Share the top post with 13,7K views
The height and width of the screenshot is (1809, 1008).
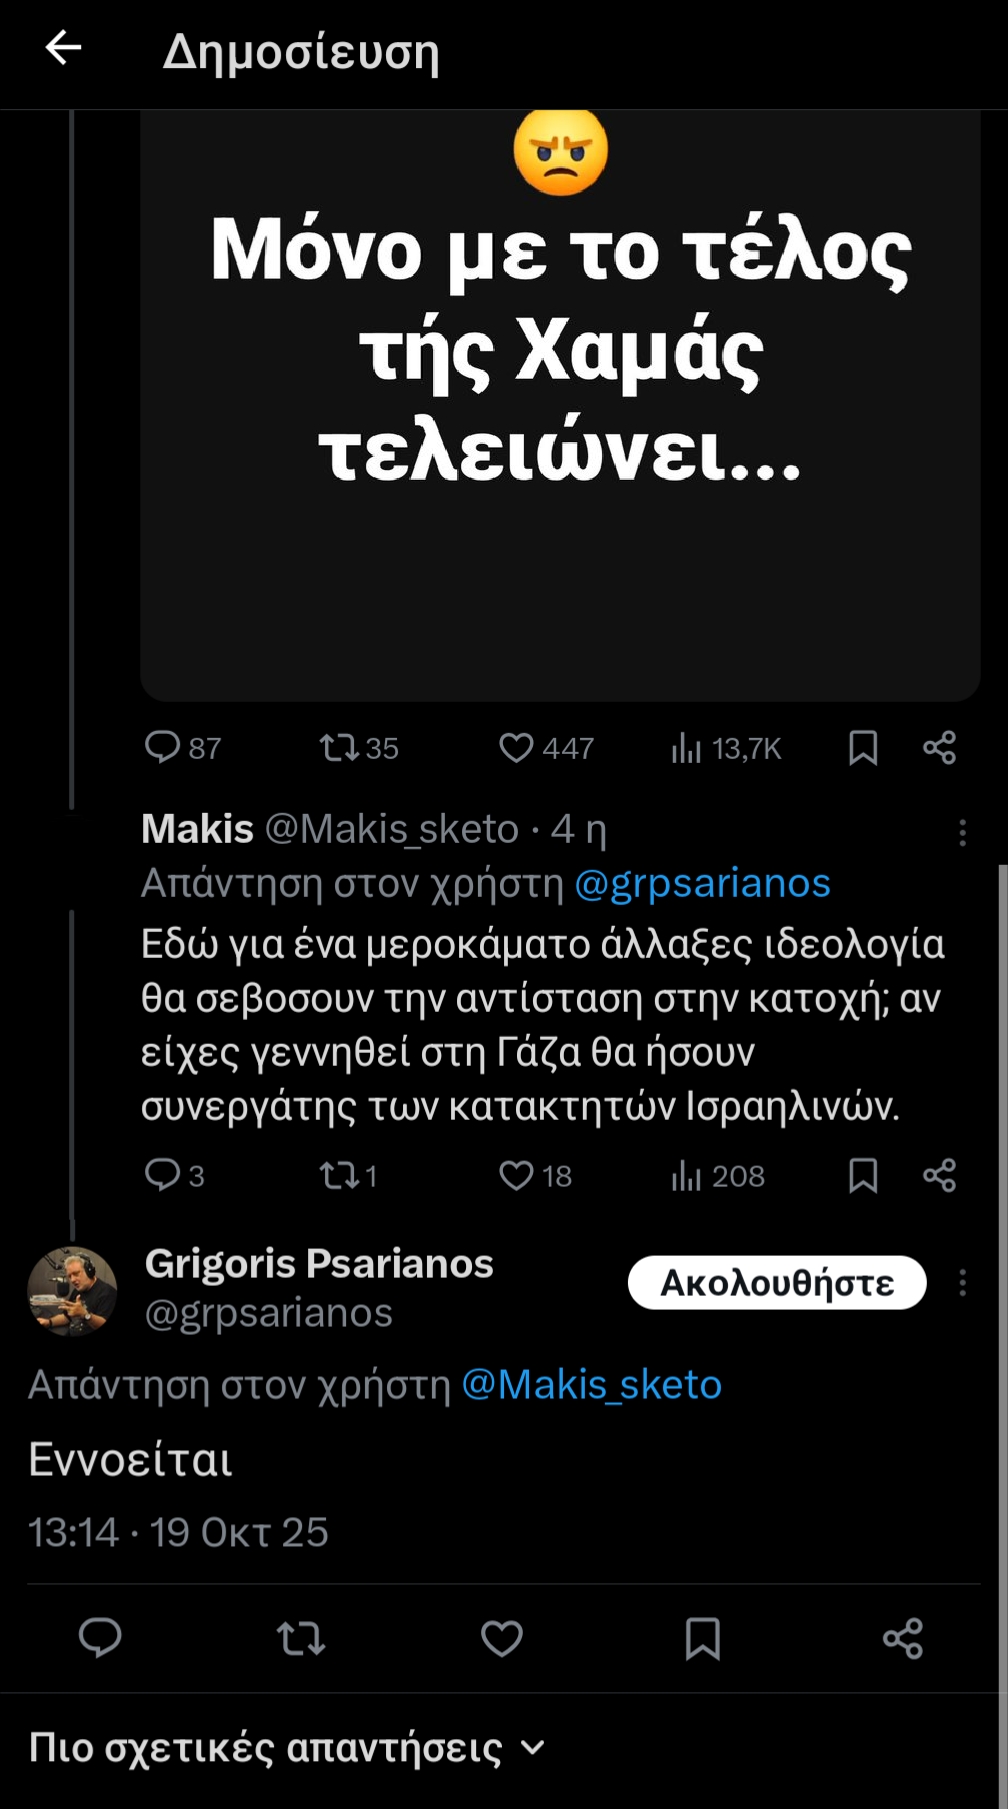pos(939,747)
